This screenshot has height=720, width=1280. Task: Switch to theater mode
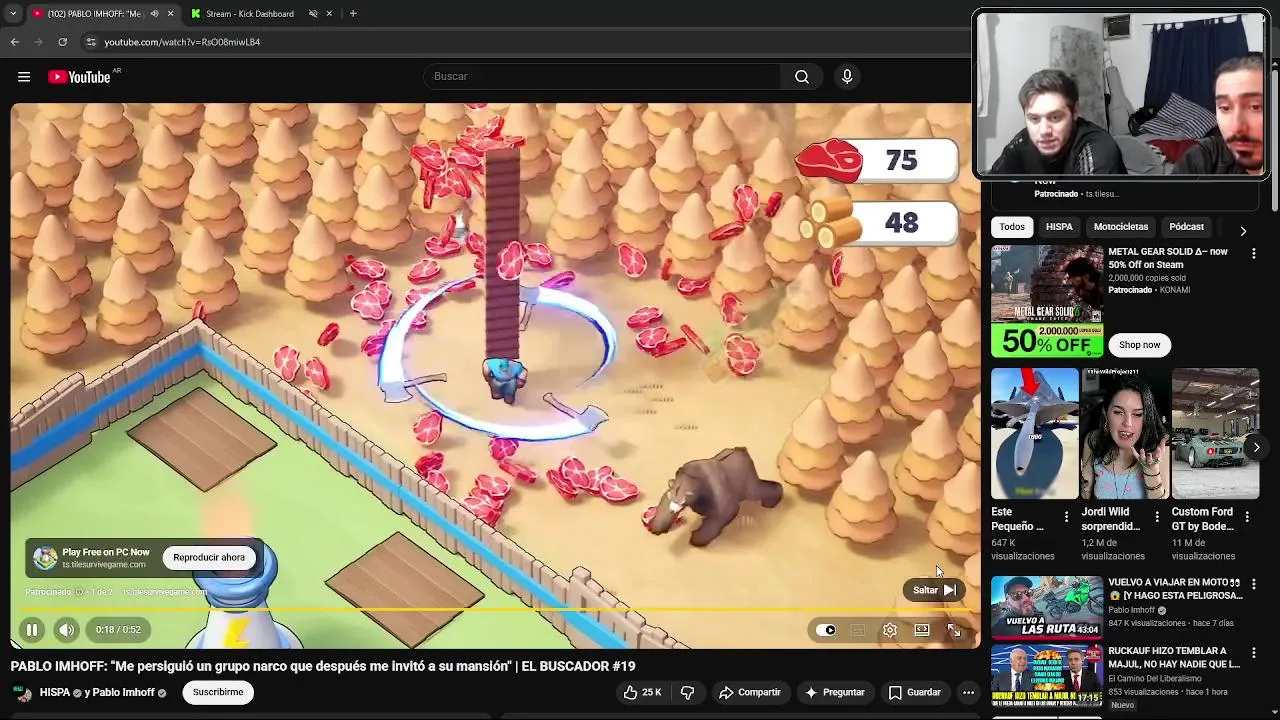922,630
